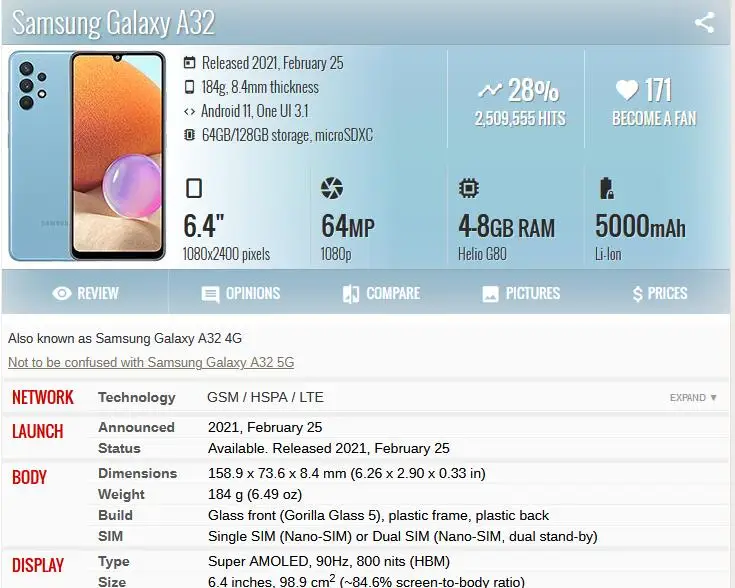Click the SIM spec label
Image resolution: width=735 pixels, height=588 pixels.
click(110, 536)
